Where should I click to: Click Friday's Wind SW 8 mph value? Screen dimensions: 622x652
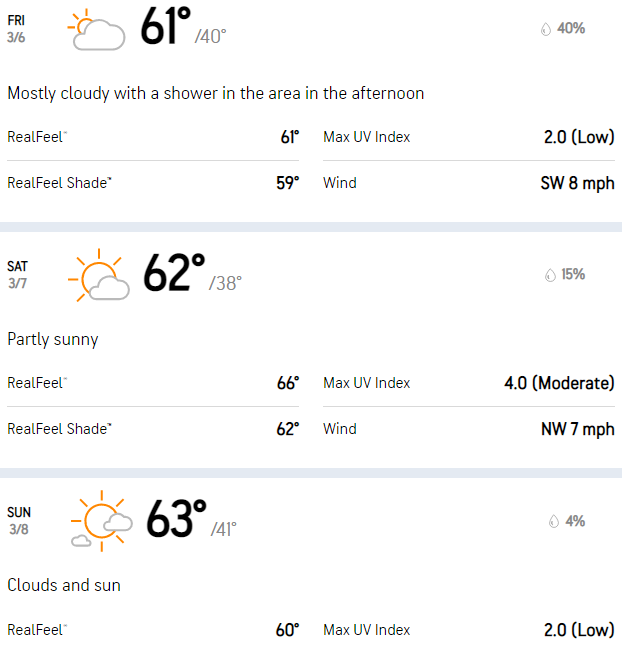pyautogui.click(x=578, y=183)
